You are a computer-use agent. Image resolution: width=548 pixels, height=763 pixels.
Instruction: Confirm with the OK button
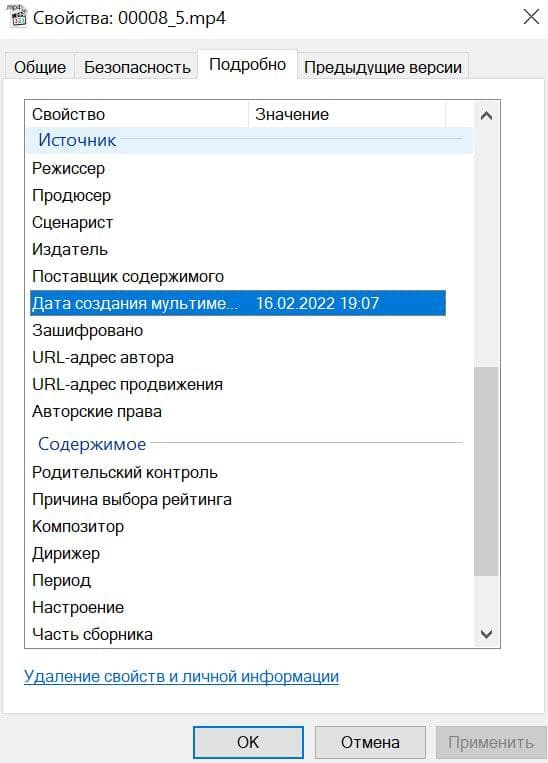[248, 743]
